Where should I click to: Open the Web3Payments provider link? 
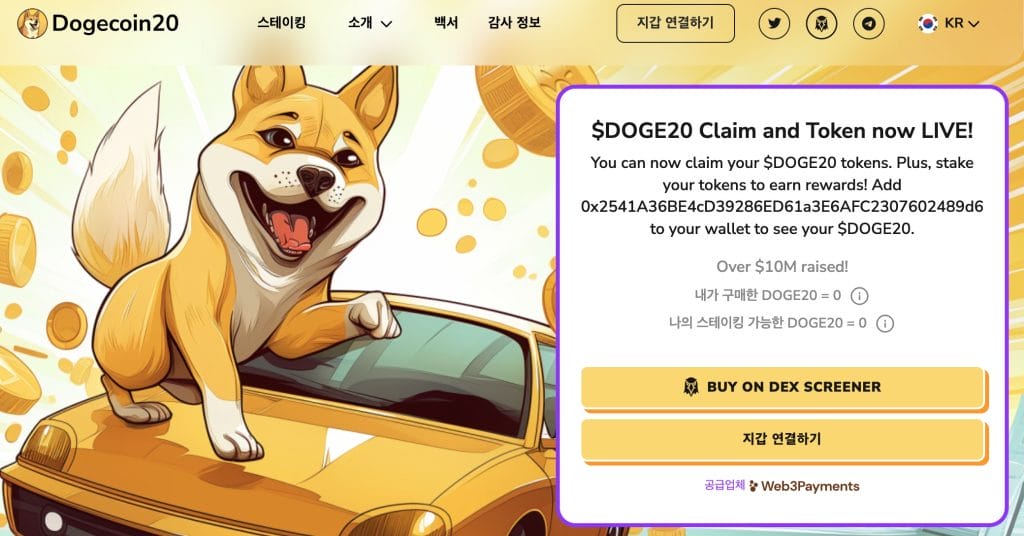(x=804, y=486)
